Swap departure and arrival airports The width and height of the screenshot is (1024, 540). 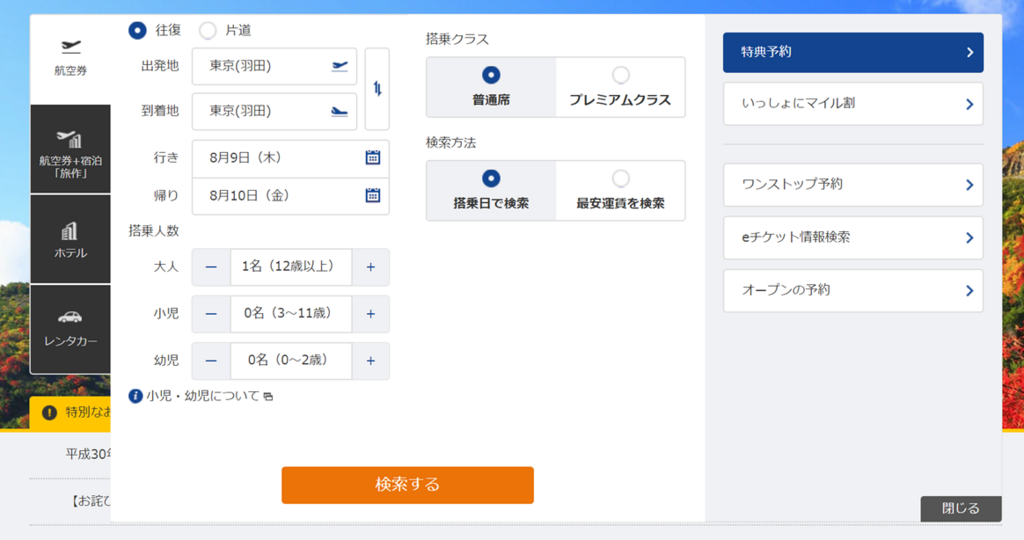point(377,89)
